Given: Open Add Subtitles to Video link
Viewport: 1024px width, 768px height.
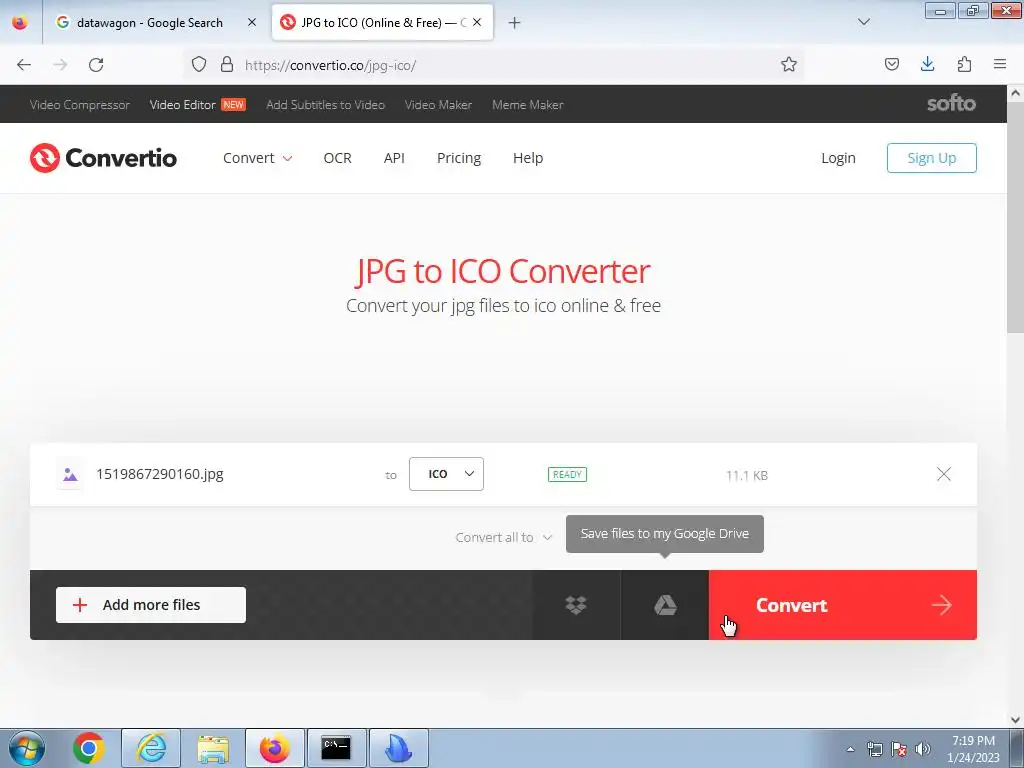Looking at the screenshot, I should click(x=325, y=104).
